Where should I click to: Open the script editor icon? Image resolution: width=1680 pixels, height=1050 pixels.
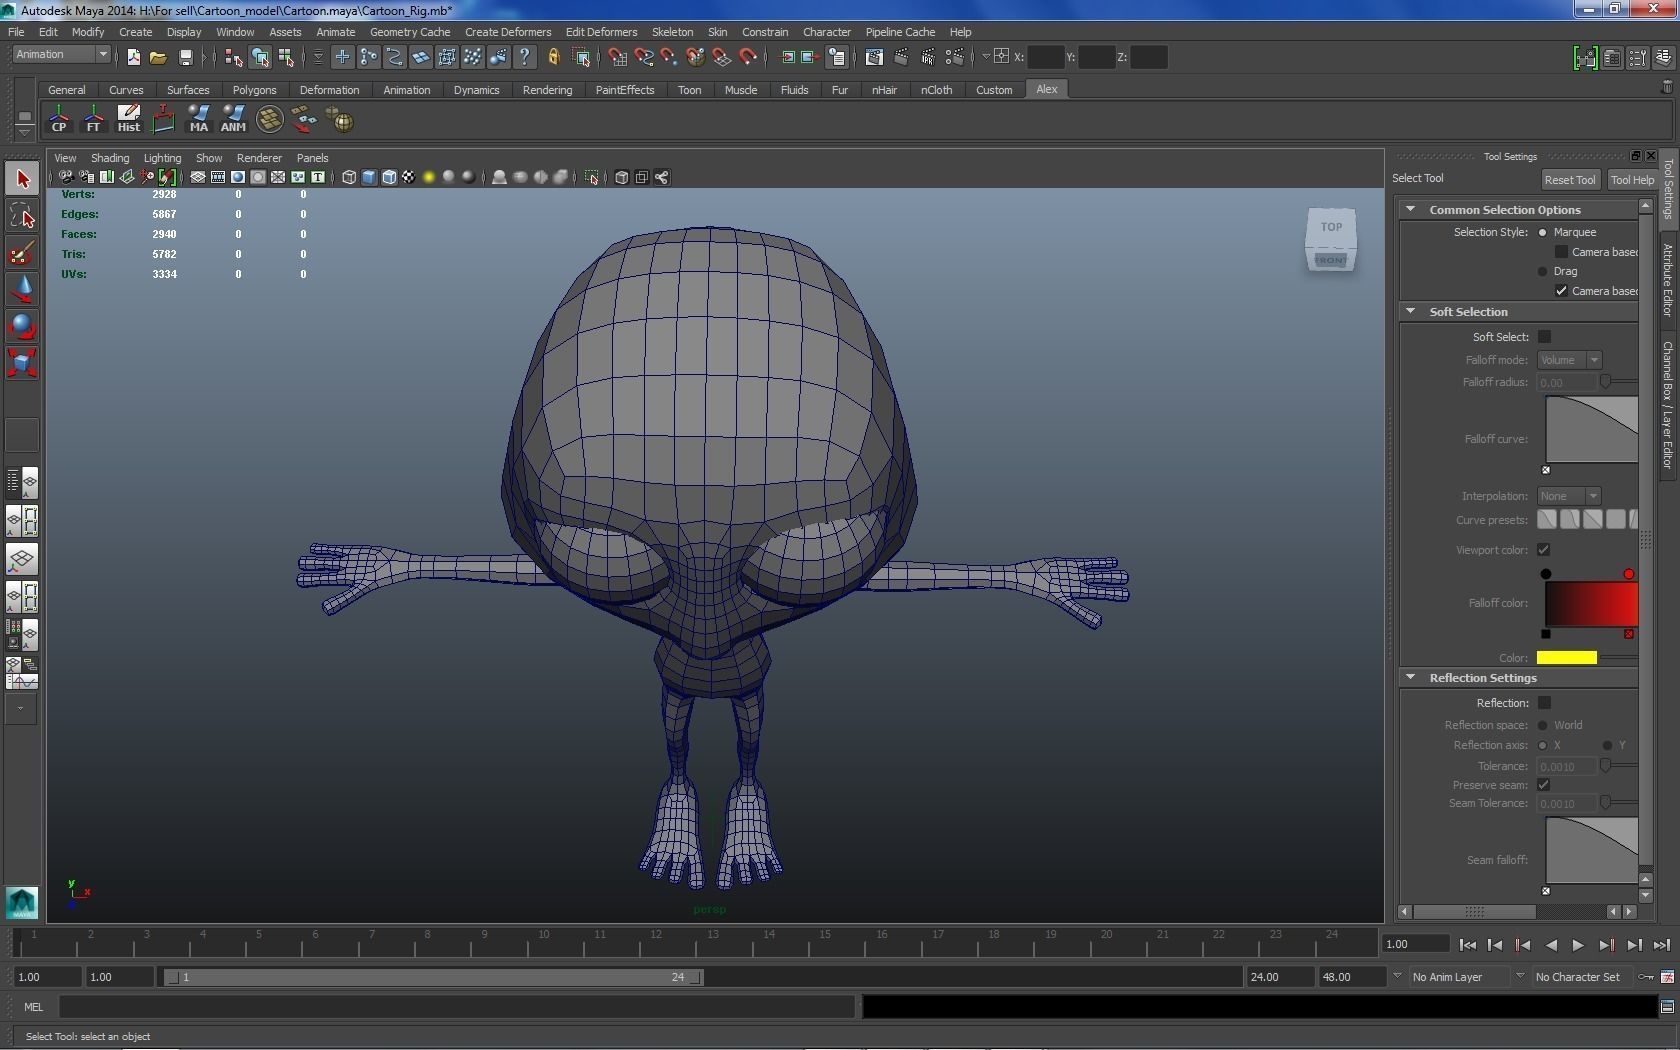[x=1667, y=1007]
